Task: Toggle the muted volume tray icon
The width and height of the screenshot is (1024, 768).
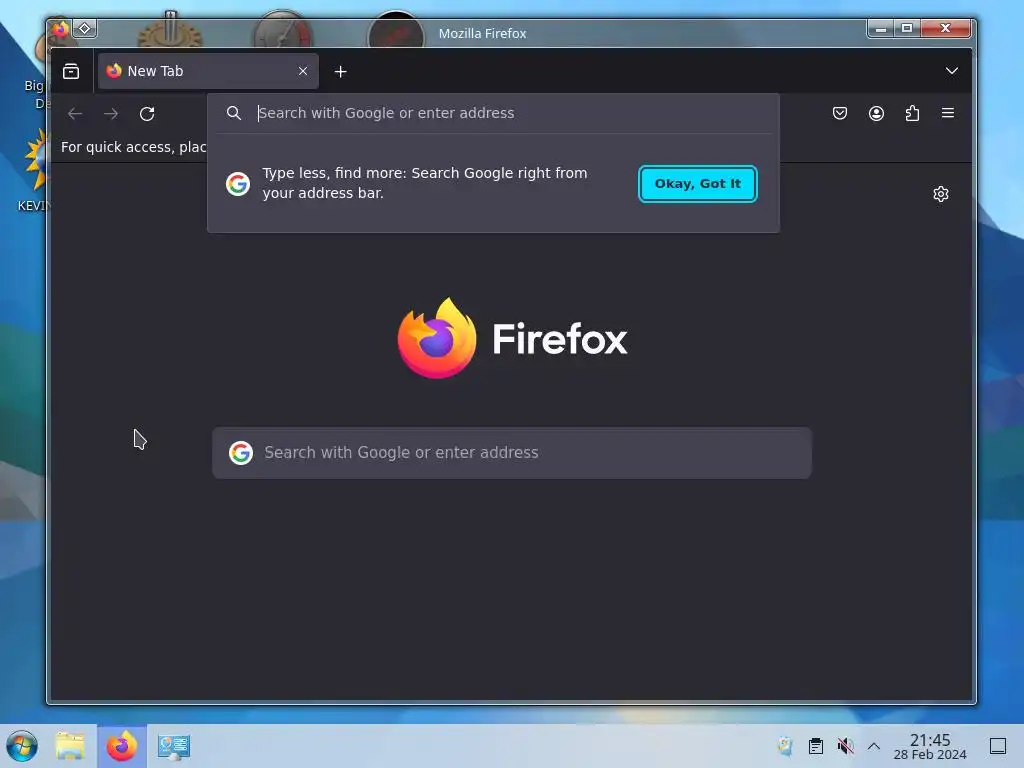Action: point(846,746)
